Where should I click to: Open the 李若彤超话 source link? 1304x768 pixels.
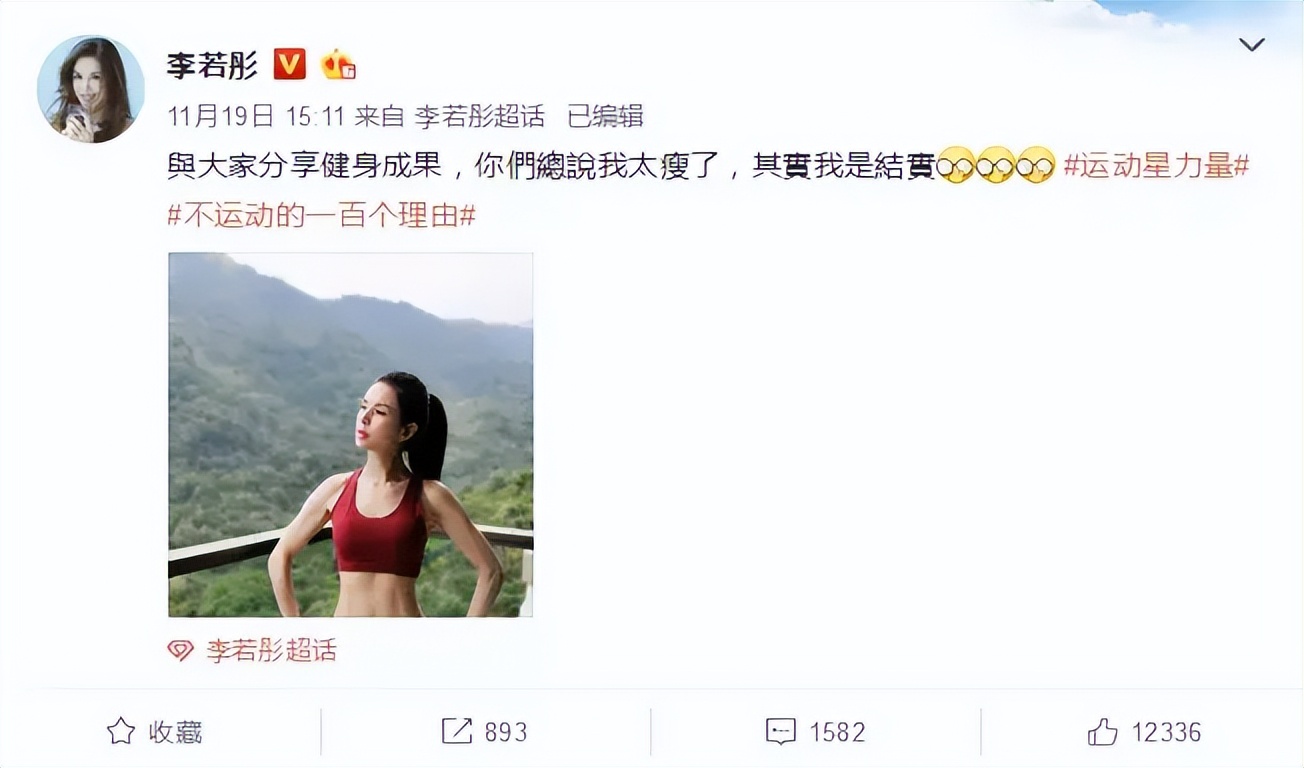coord(480,116)
